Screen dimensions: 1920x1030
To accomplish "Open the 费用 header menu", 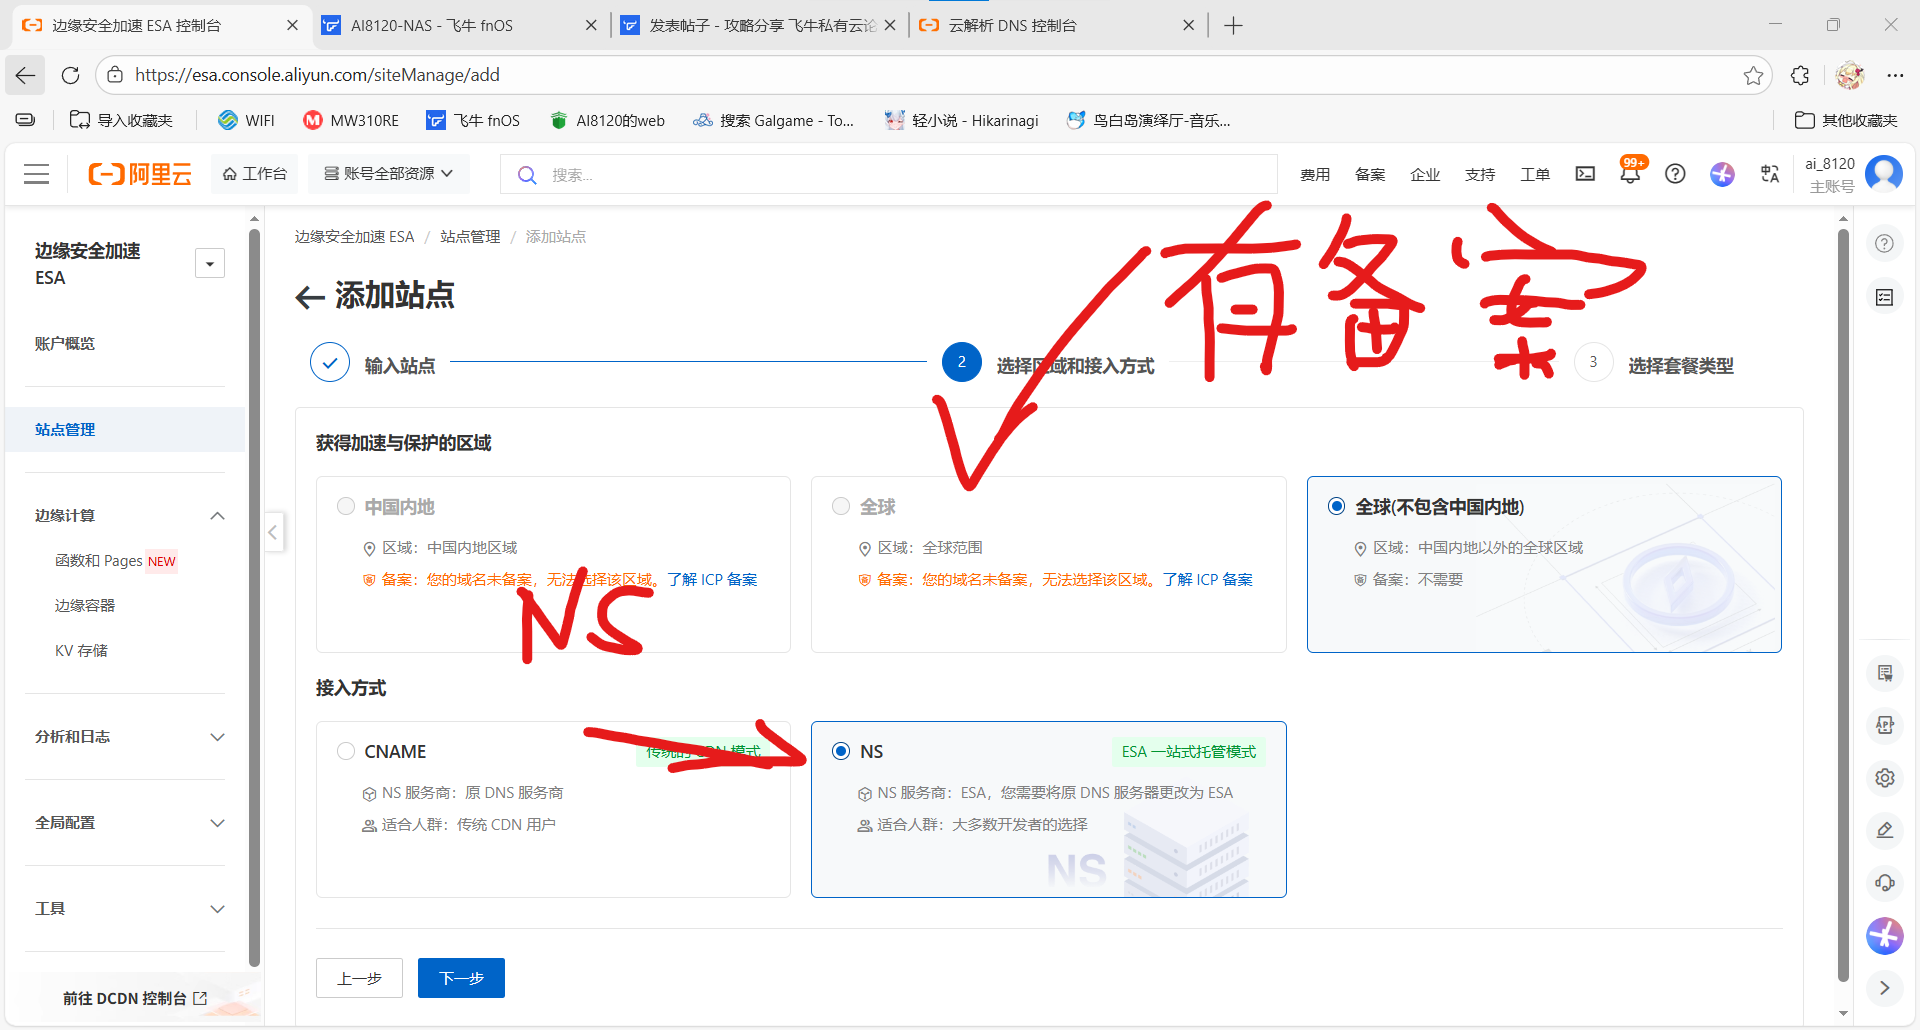I will 1315,175.
